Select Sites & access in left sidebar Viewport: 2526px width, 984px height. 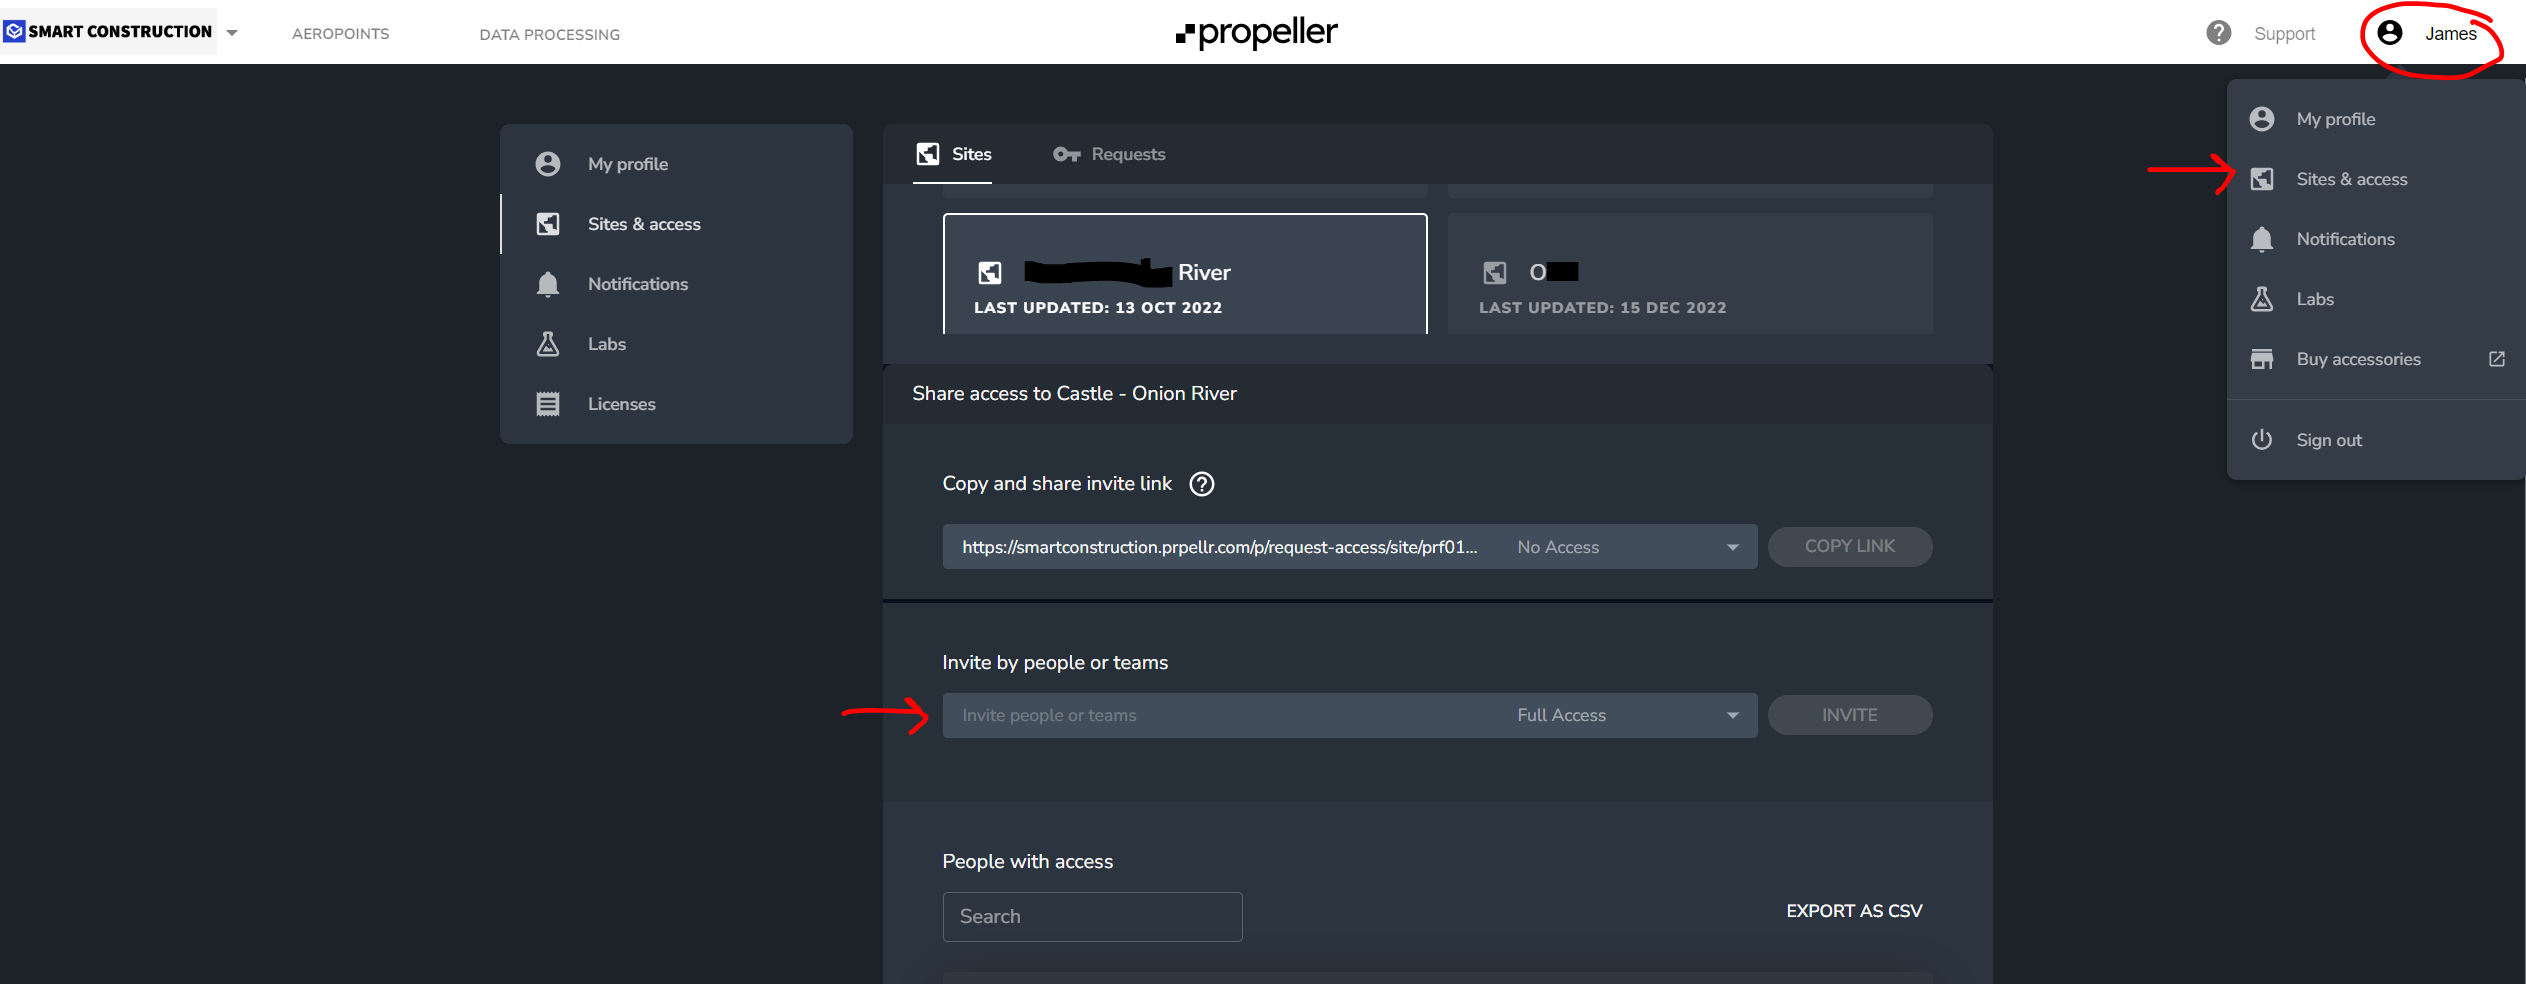676,224
